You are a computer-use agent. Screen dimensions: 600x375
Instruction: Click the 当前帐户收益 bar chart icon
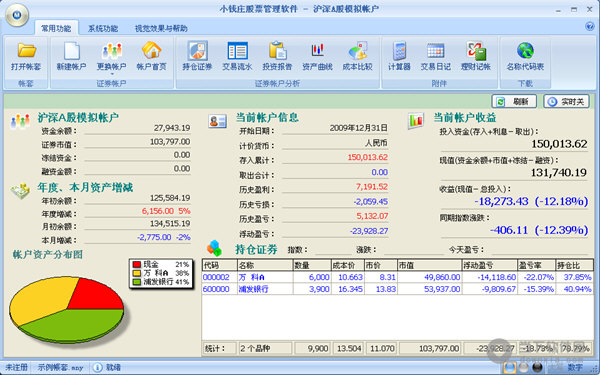point(416,121)
